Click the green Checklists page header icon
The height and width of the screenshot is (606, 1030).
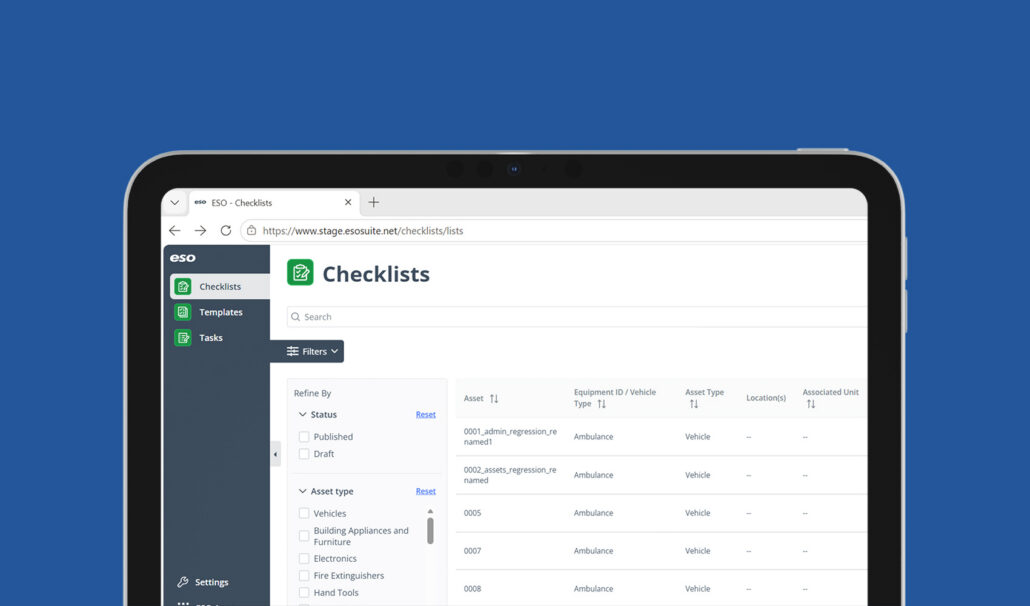(x=300, y=272)
